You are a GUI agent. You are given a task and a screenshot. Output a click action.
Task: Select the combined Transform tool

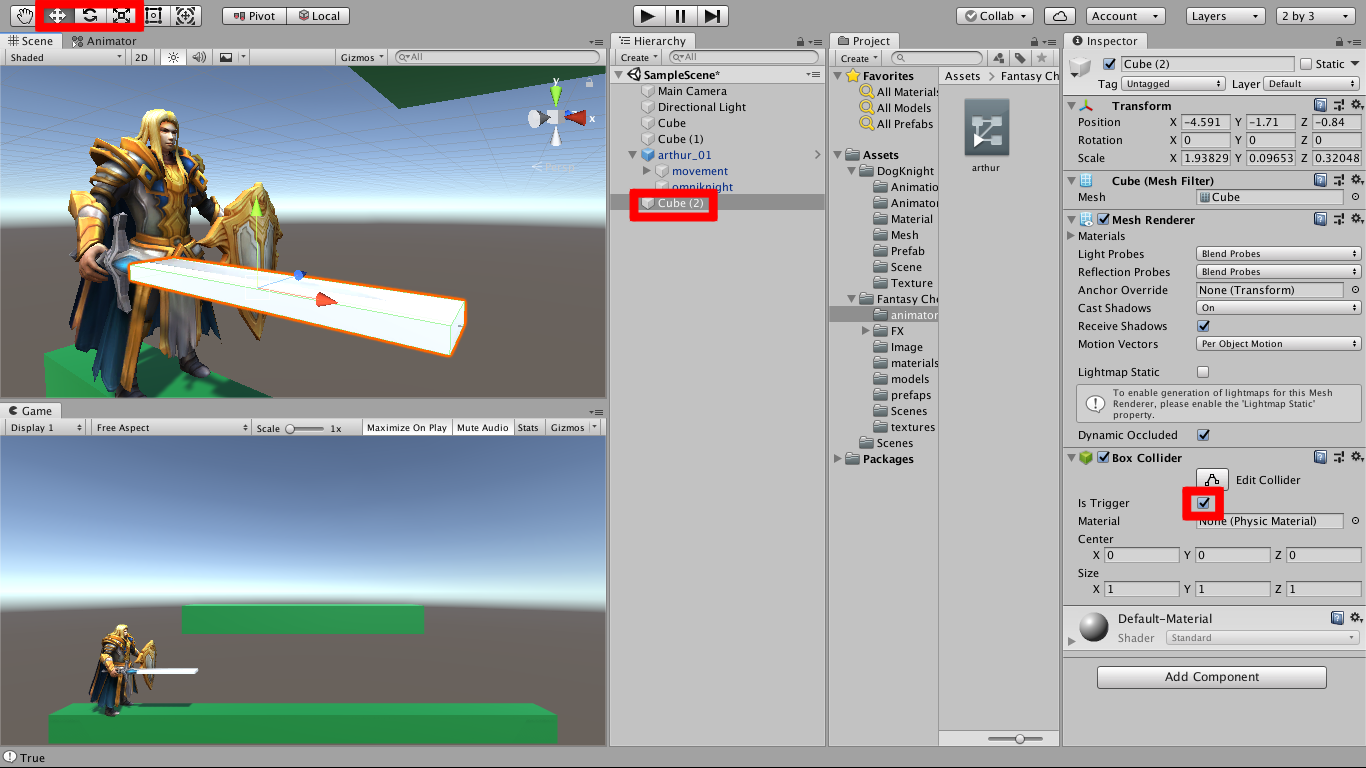[185, 16]
